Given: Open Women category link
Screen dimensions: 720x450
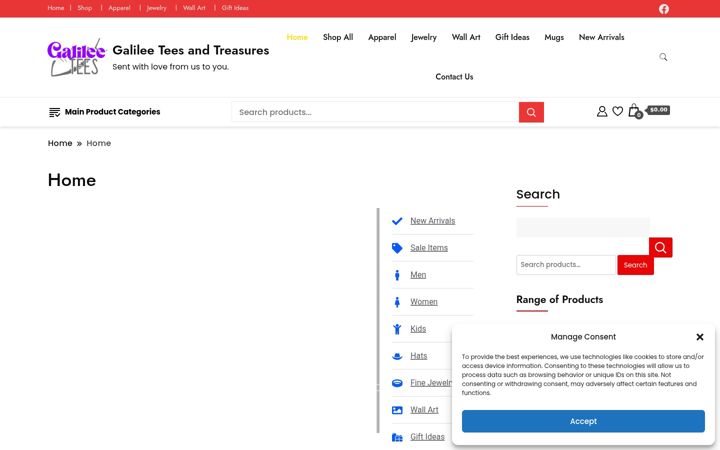Looking at the screenshot, I should [x=424, y=302].
